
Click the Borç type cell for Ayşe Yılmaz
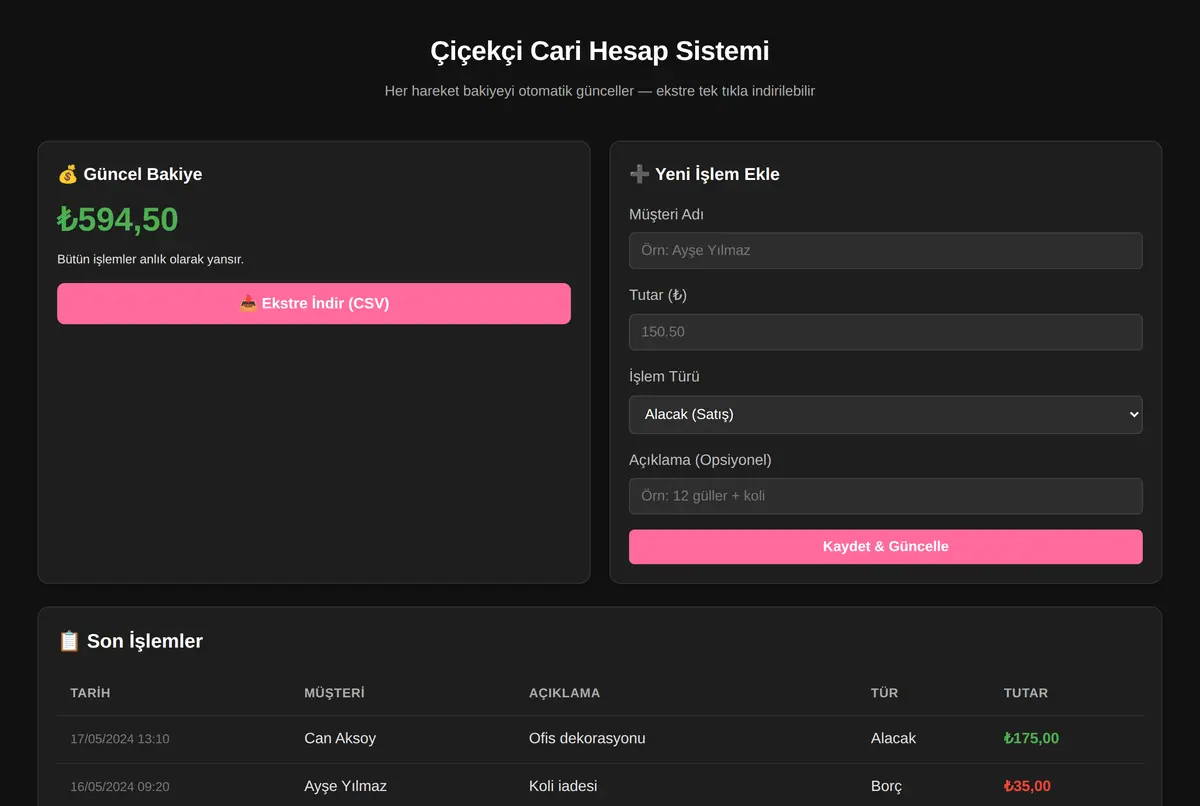pos(886,786)
